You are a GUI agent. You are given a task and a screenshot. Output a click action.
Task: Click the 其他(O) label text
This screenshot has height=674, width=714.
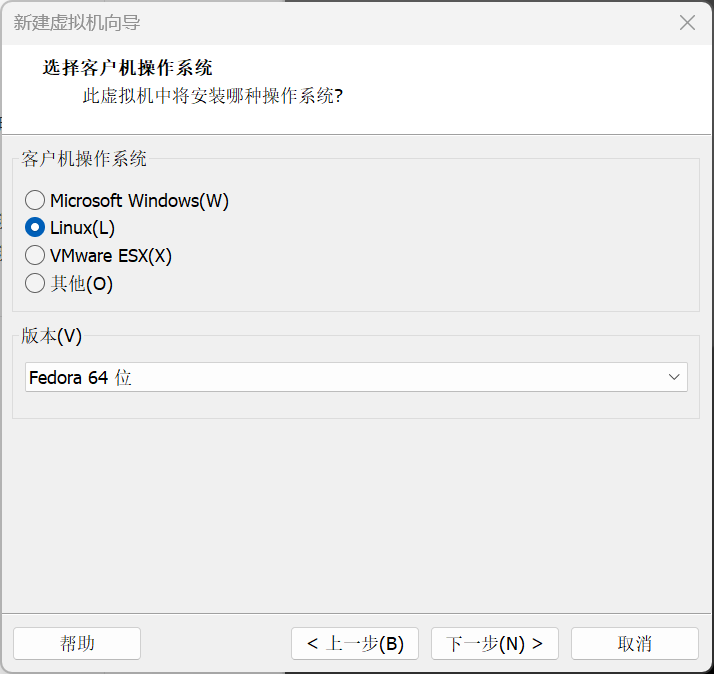(x=82, y=284)
